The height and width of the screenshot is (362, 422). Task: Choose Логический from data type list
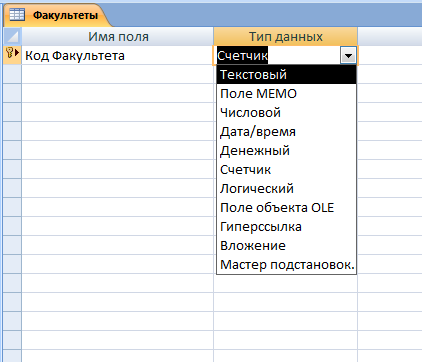[x=286, y=188]
